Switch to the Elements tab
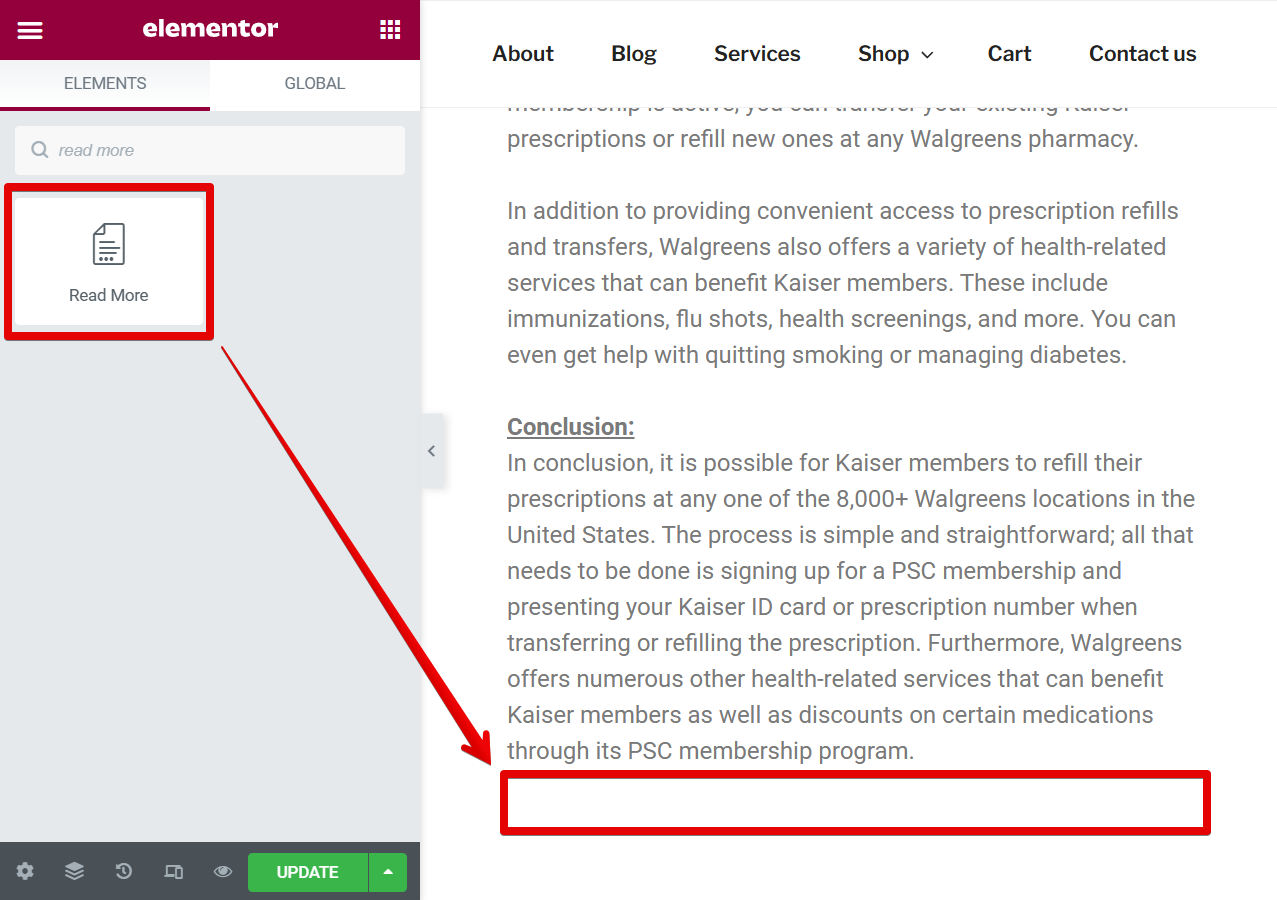1277x900 pixels. point(105,84)
